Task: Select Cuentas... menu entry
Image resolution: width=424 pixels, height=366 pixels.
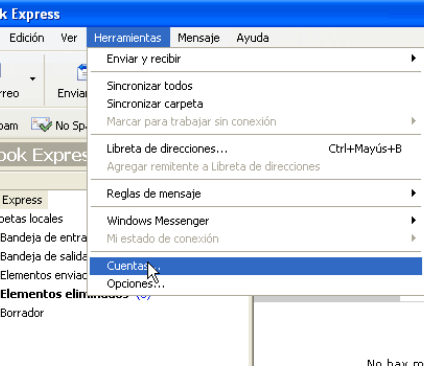Action: [256, 266]
